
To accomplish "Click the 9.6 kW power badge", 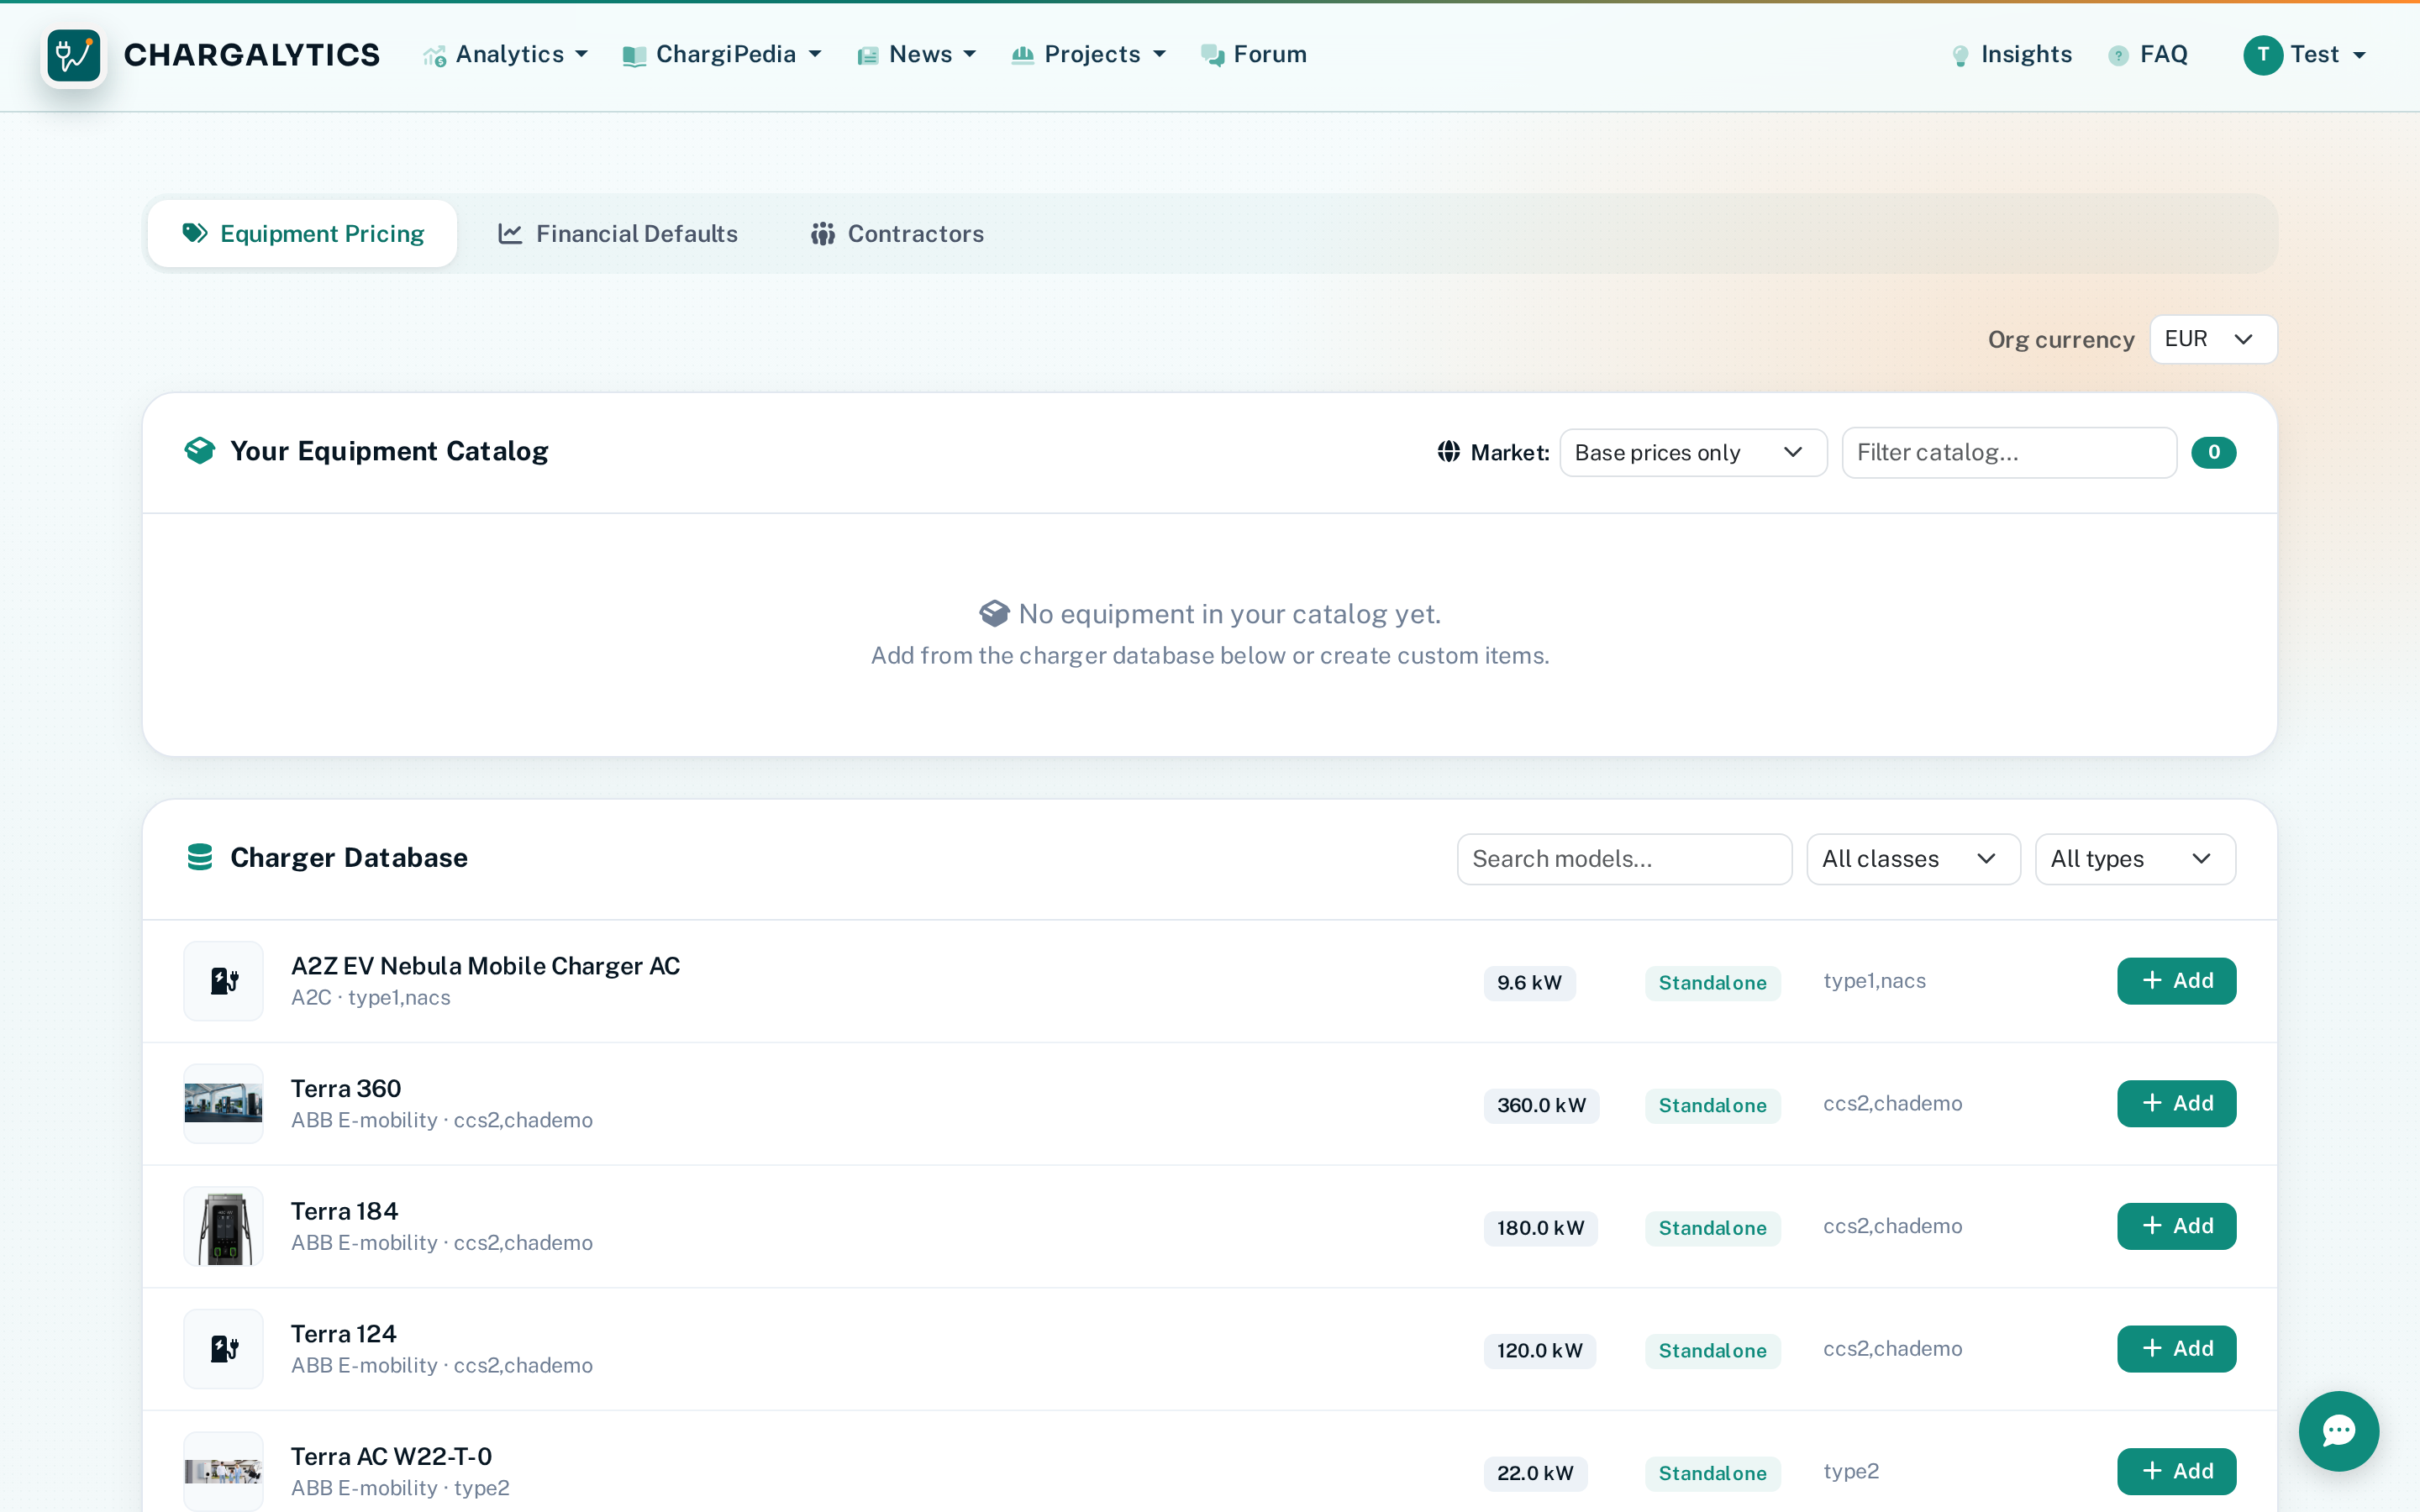I will click(x=1529, y=982).
